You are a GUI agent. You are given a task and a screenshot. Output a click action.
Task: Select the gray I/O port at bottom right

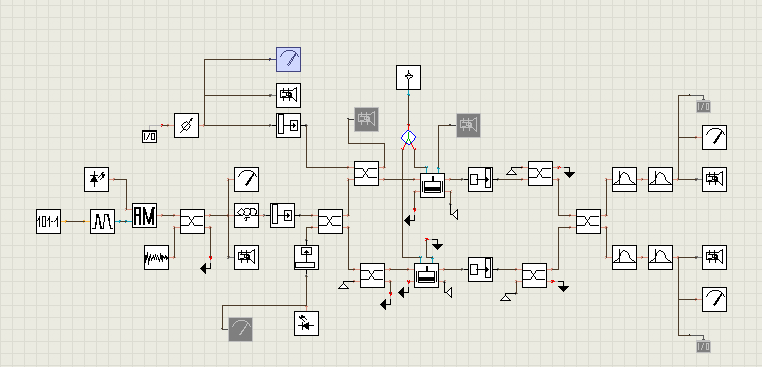pyautogui.click(x=703, y=347)
